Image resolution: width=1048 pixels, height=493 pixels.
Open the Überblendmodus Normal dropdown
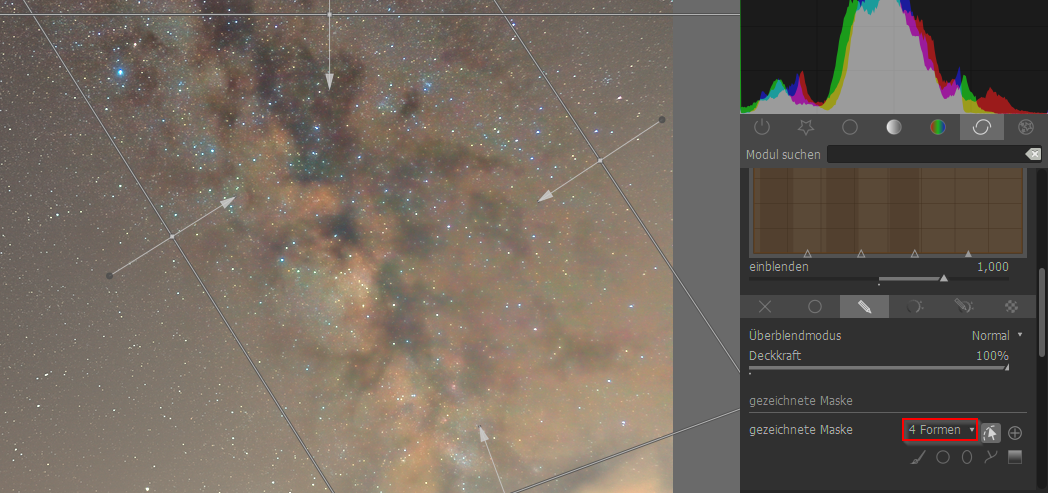click(x=997, y=335)
